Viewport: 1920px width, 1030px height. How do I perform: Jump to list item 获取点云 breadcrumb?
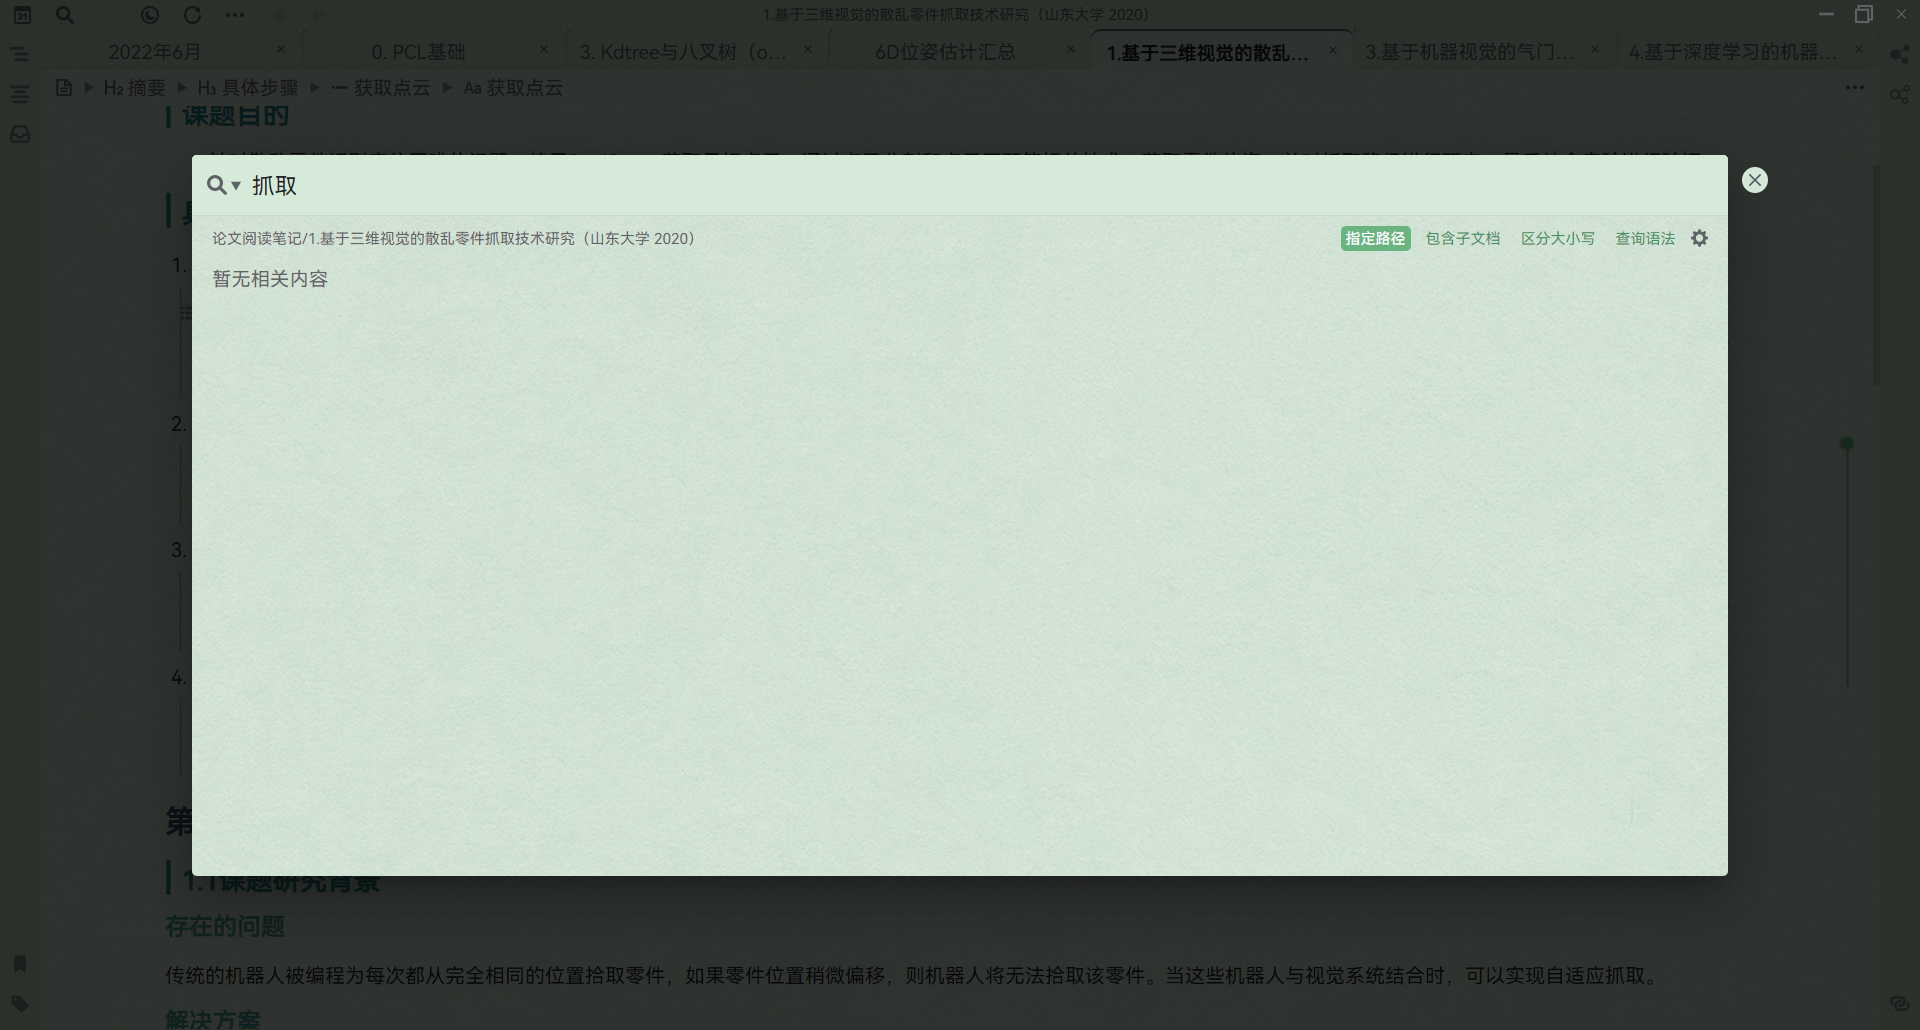[x=381, y=88]
